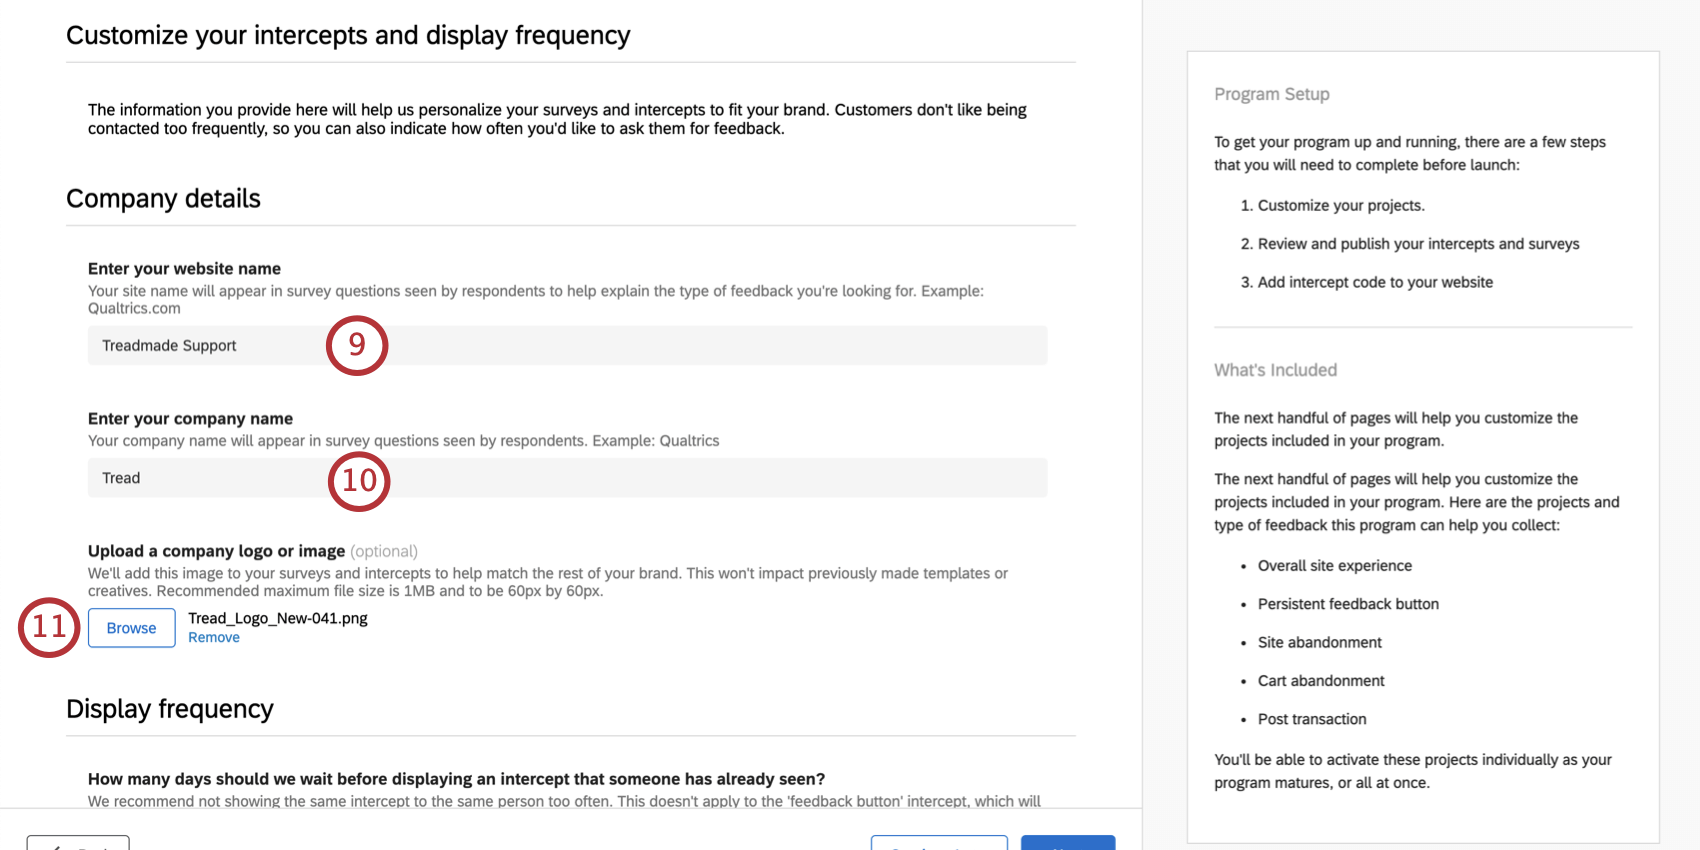Select the Overall site experience bullet item
1700x850 pixels.
pos(1334,565)
